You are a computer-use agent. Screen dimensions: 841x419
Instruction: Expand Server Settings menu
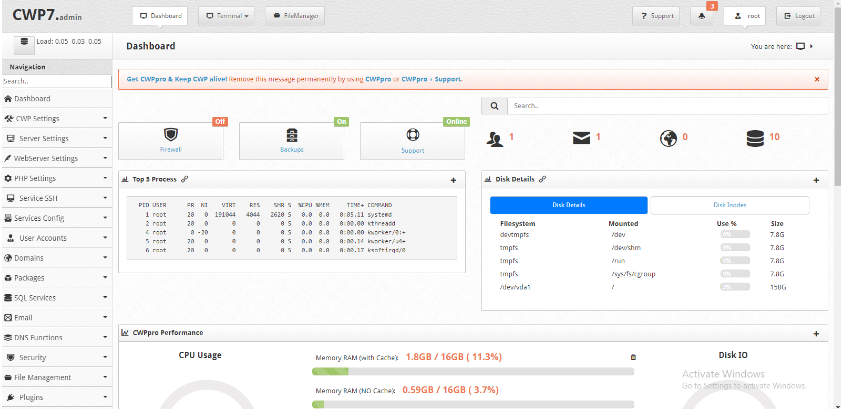(x=56, y=138)
